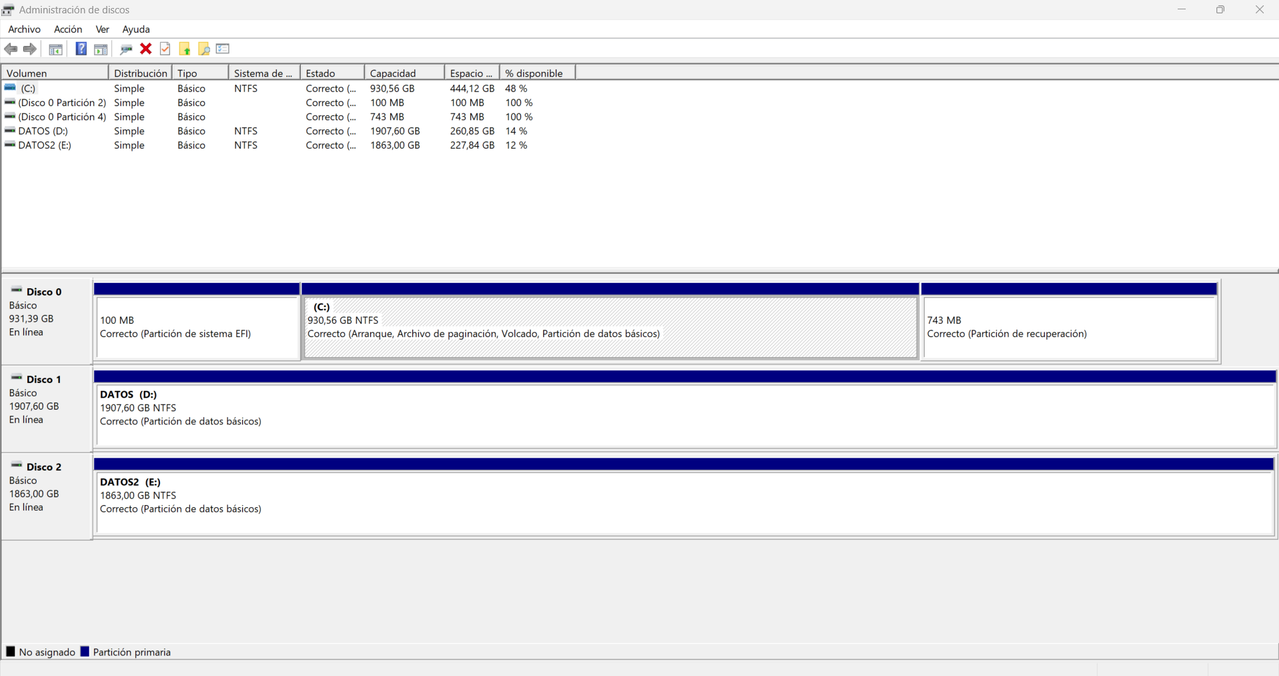Select the DATOS2 (E:) partition block
The width and height of the screenshot is (1279, 676).
685,497
